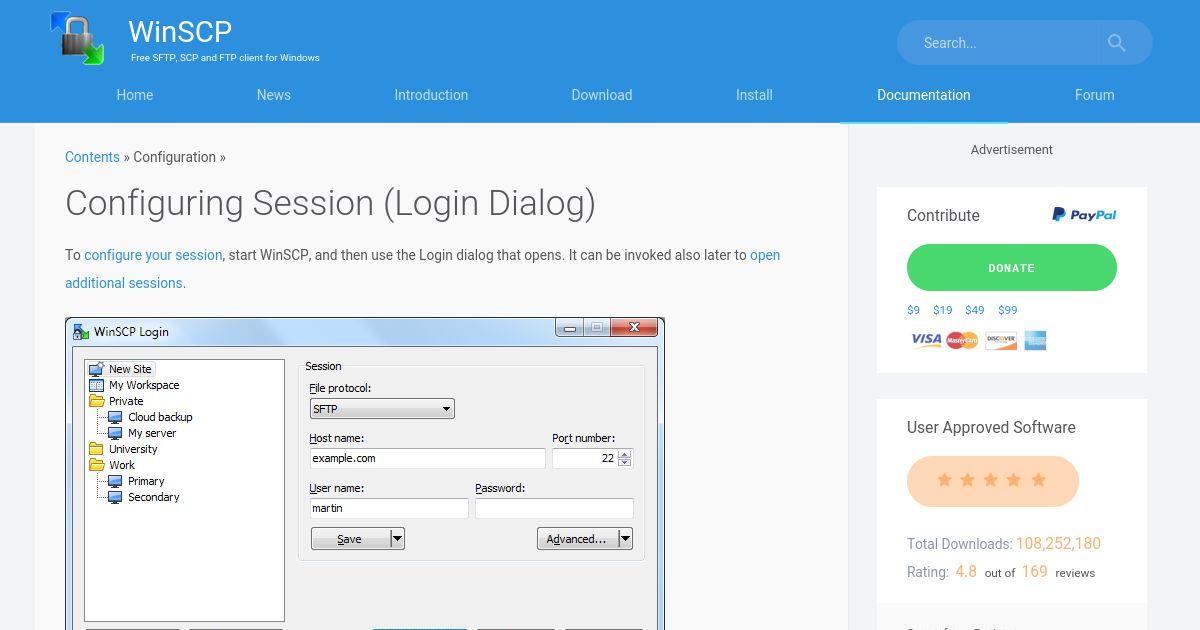The height and width of the screenshot is (630, 1200).
Task: Click the Password field
Action: point(554,508)
